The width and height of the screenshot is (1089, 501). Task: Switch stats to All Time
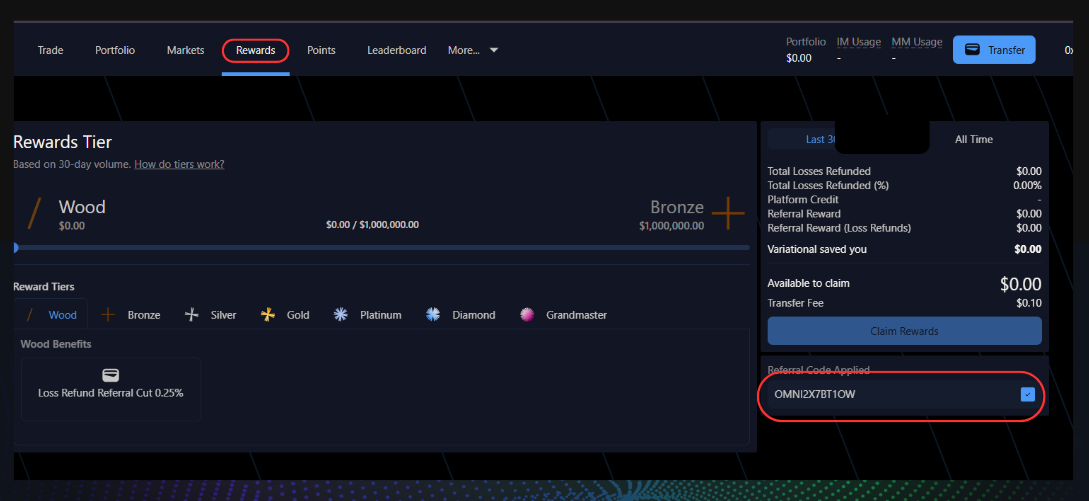974,139
